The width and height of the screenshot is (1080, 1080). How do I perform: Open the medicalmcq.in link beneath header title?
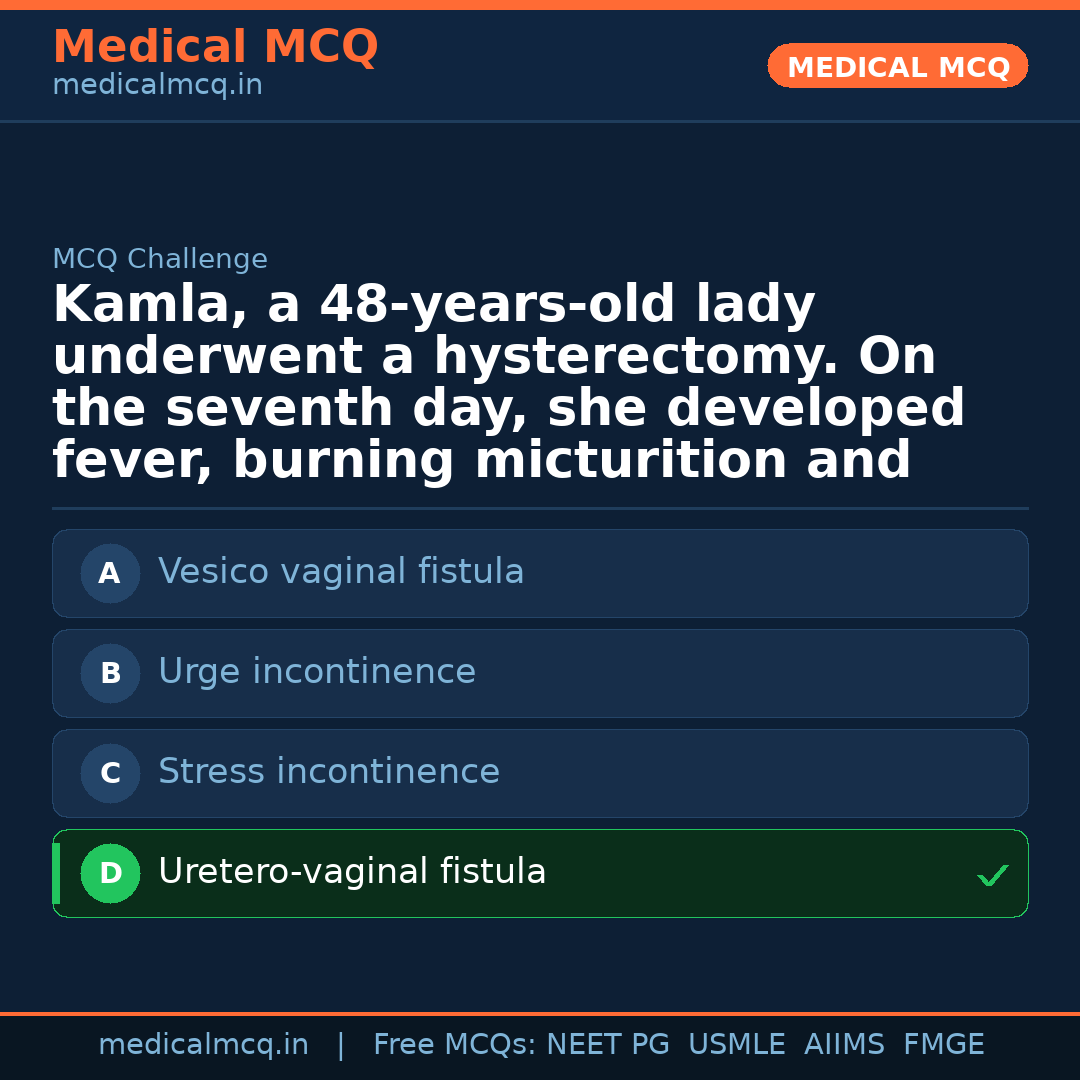157,86
